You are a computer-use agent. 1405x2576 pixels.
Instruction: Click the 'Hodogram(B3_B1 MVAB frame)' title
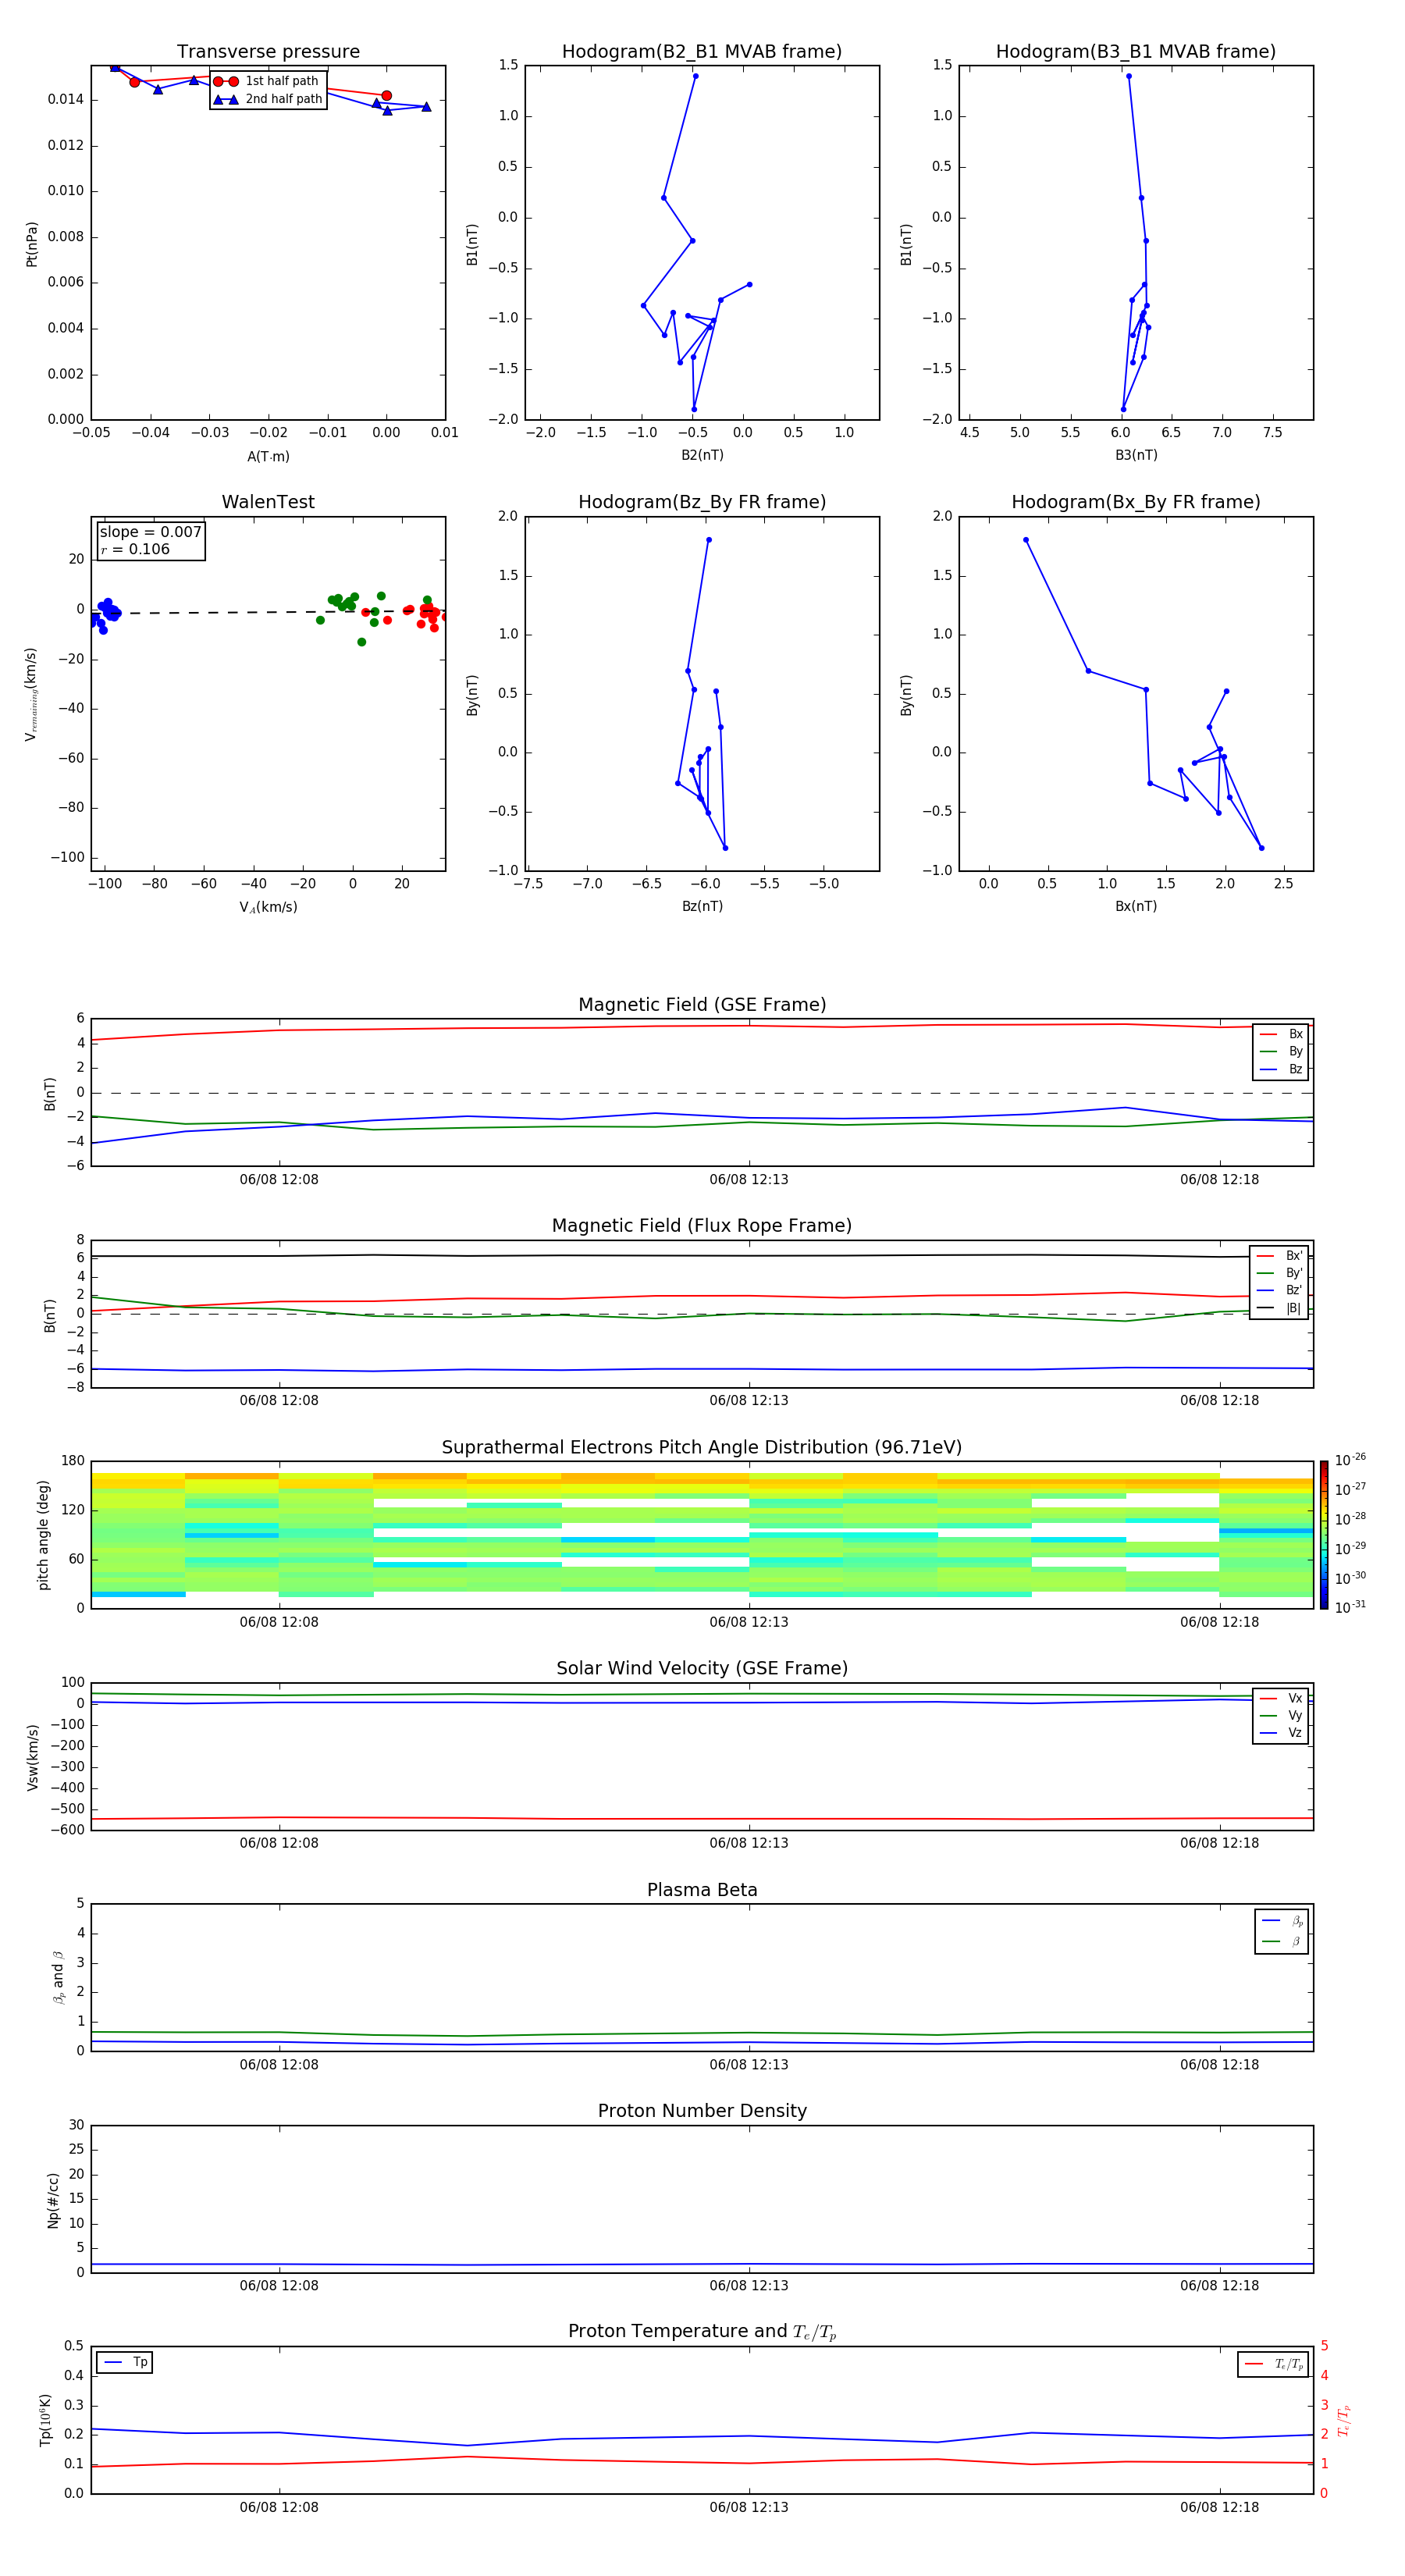(1136, 52)
